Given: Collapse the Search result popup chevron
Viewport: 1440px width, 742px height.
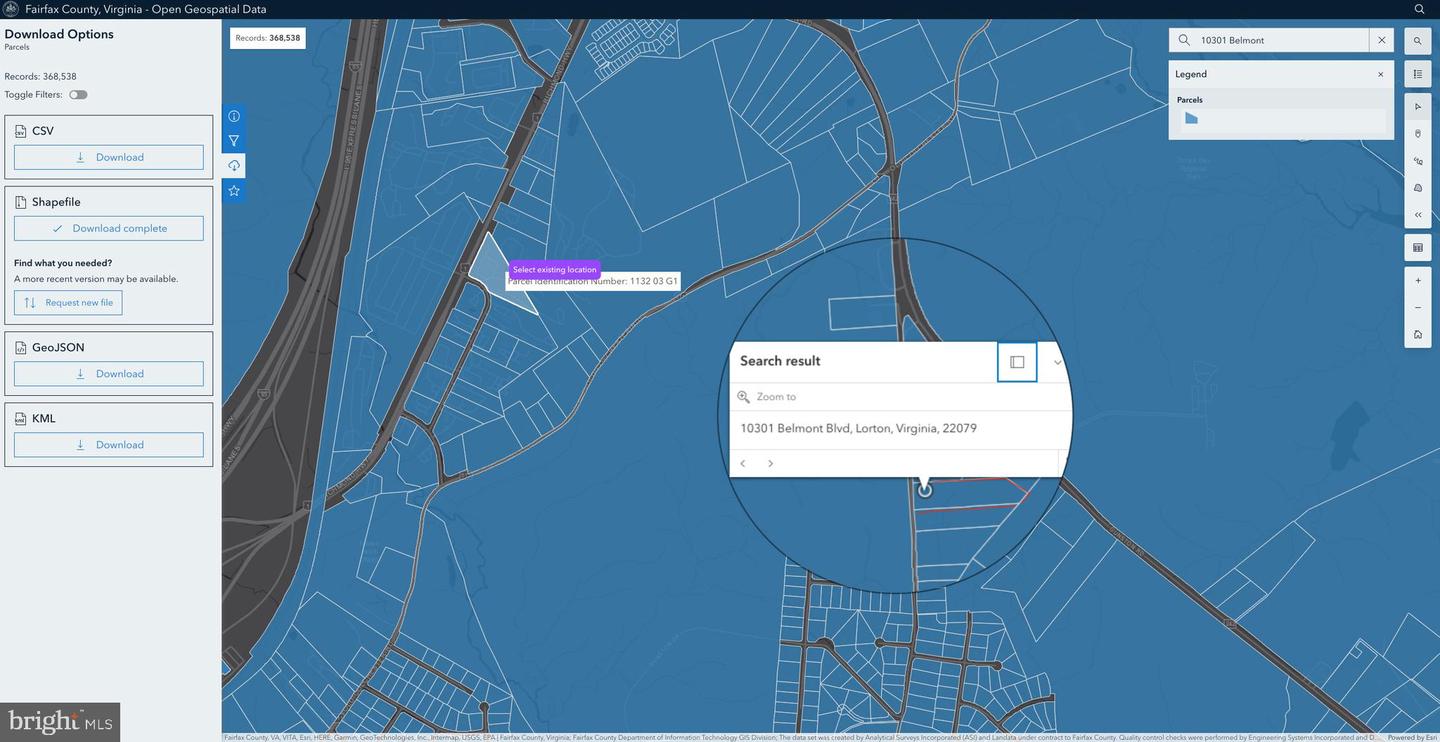Looking at the screenshot, I should [1057, 362].
